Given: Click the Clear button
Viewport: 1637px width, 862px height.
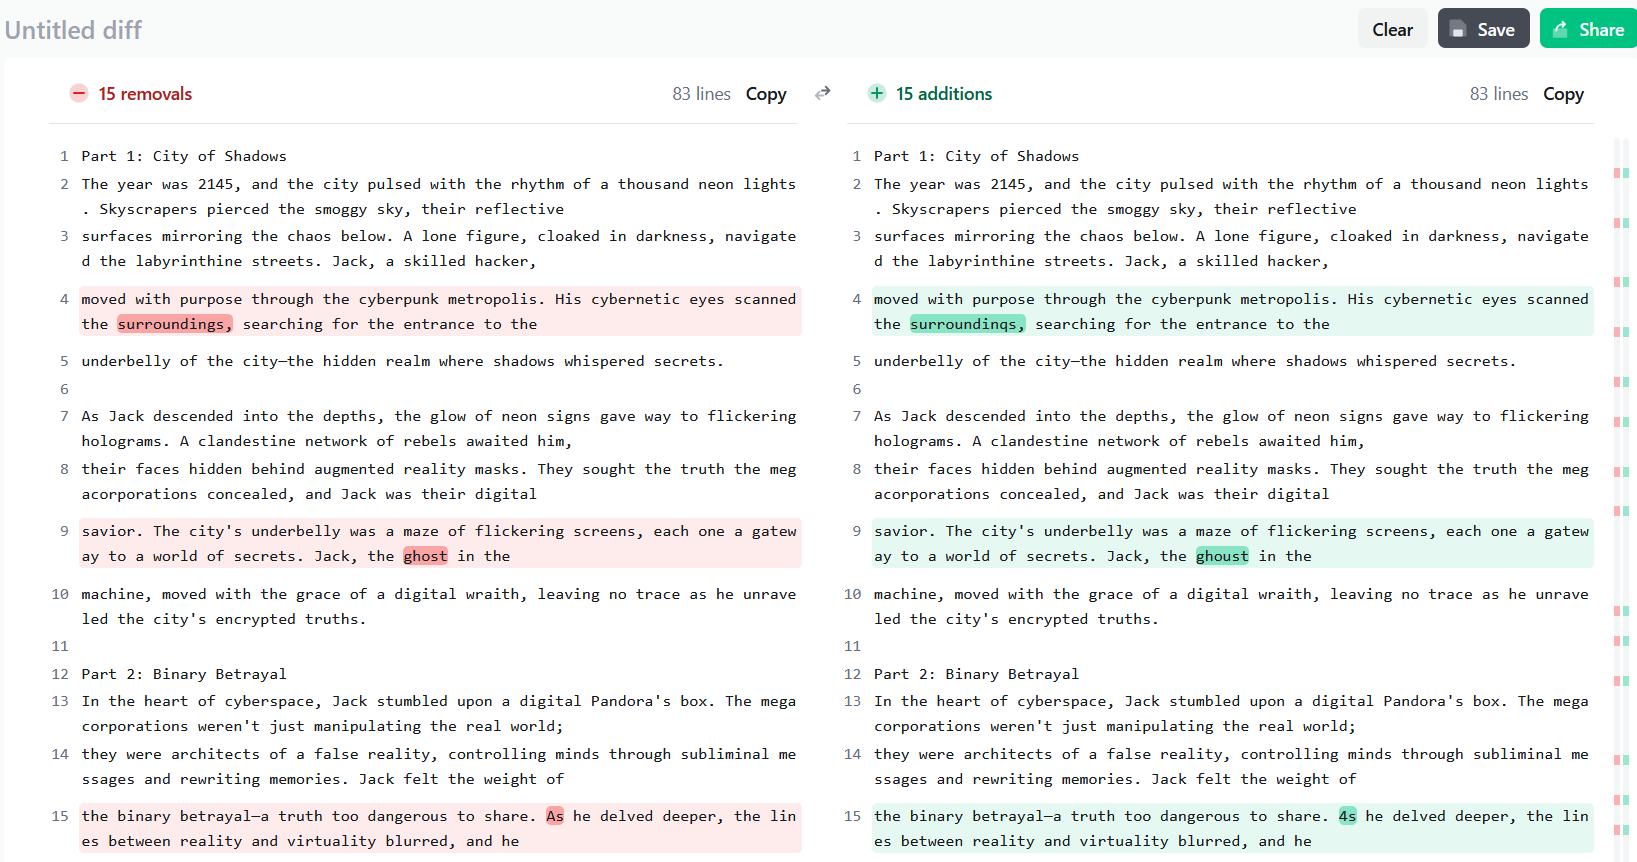Looking at the screenshot, I should 1392,29.
